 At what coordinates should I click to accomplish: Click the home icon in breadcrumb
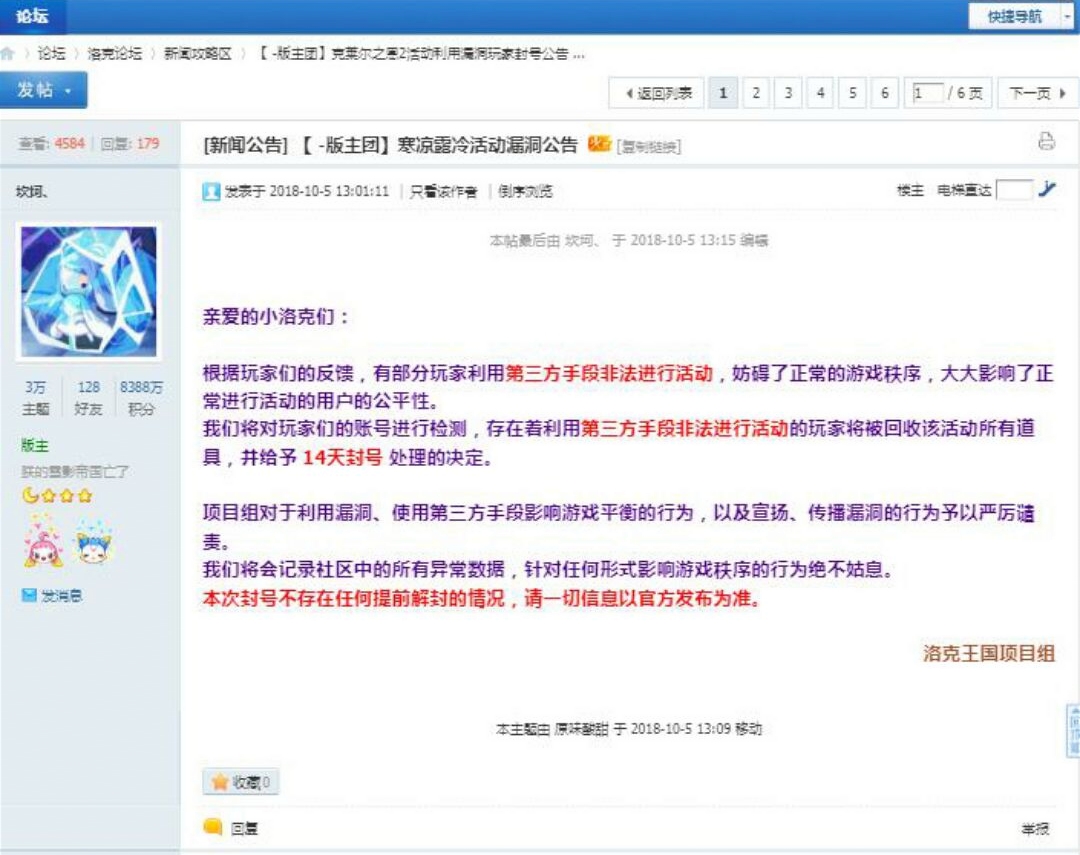pyautogui.click(x=7, y=54)
